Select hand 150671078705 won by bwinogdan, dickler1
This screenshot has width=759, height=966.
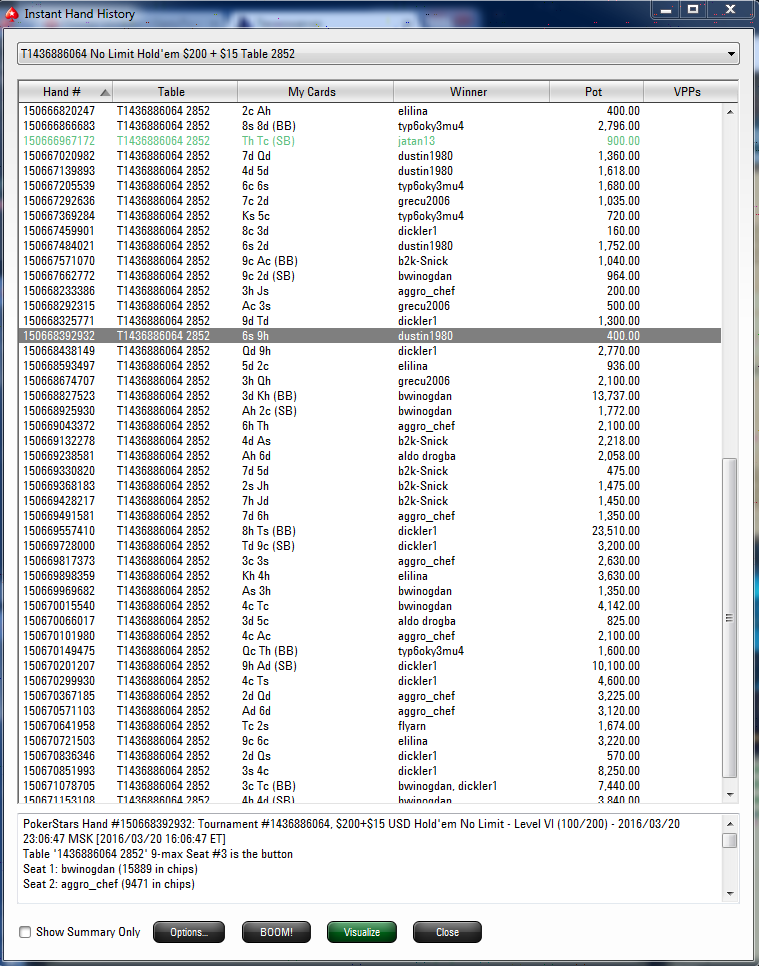point(370,786)
